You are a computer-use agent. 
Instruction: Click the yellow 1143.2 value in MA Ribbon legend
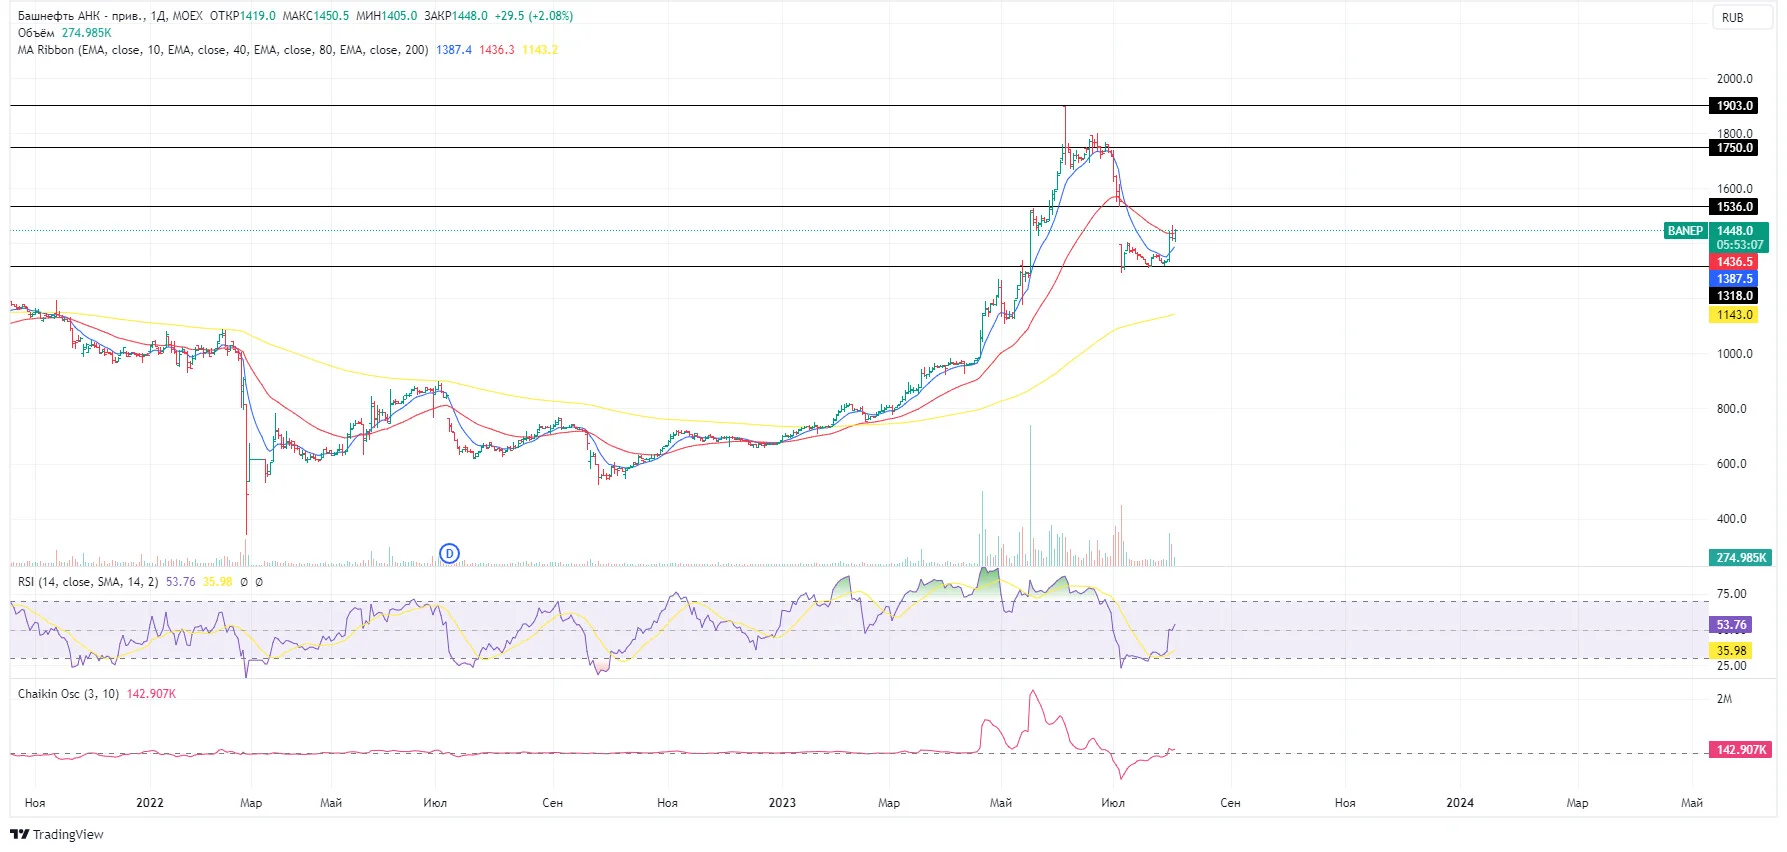540,50
